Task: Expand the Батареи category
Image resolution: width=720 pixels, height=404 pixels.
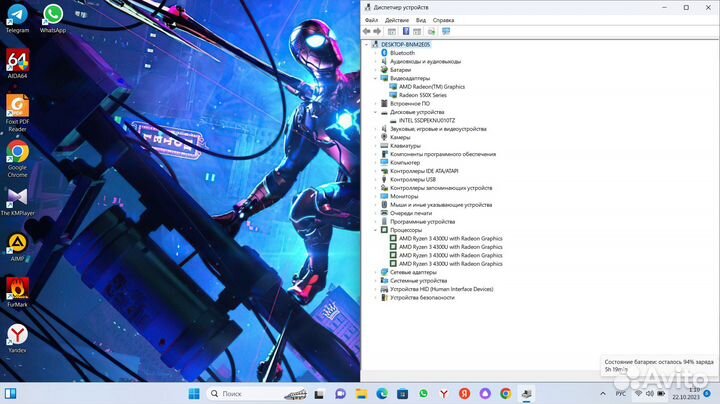Action: point(376,70)
